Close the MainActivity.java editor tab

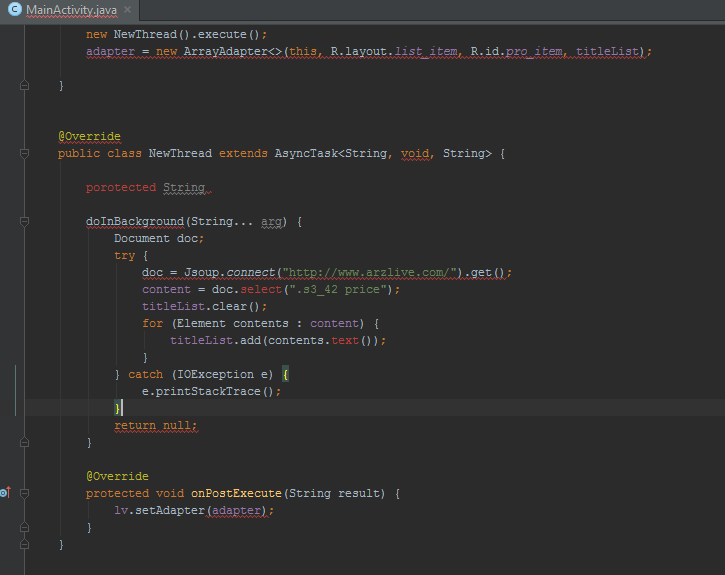[x=130, y=10]
